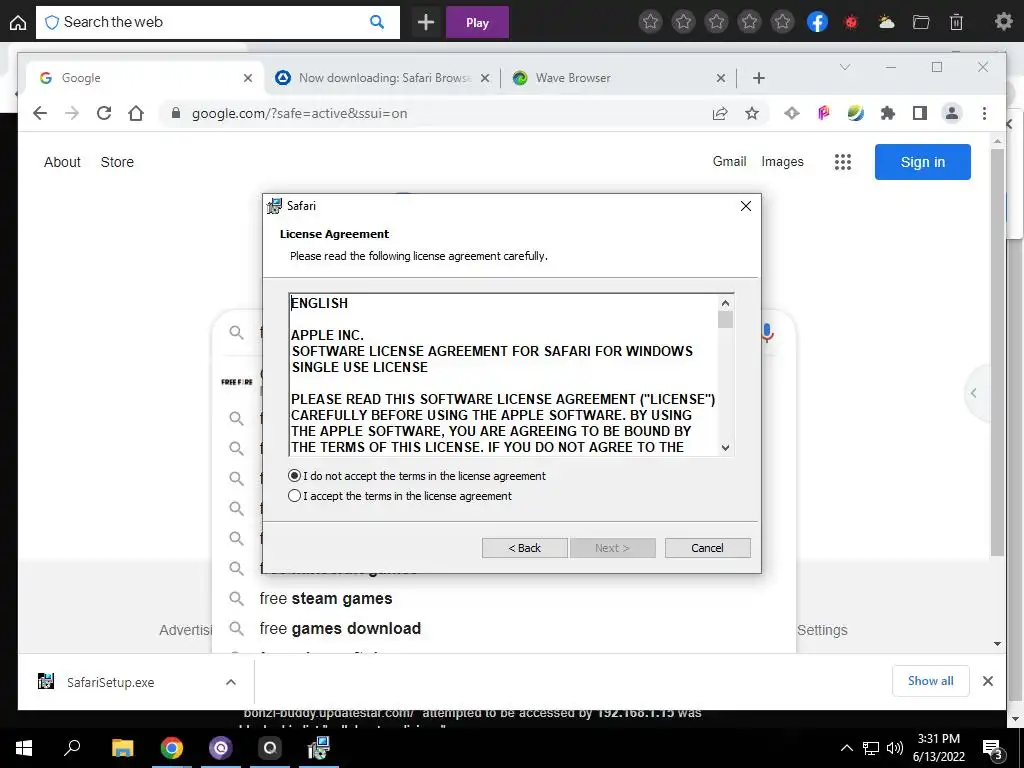Click Show all downloads
The width and height of the screenshot is (1024, 768).
931,680
